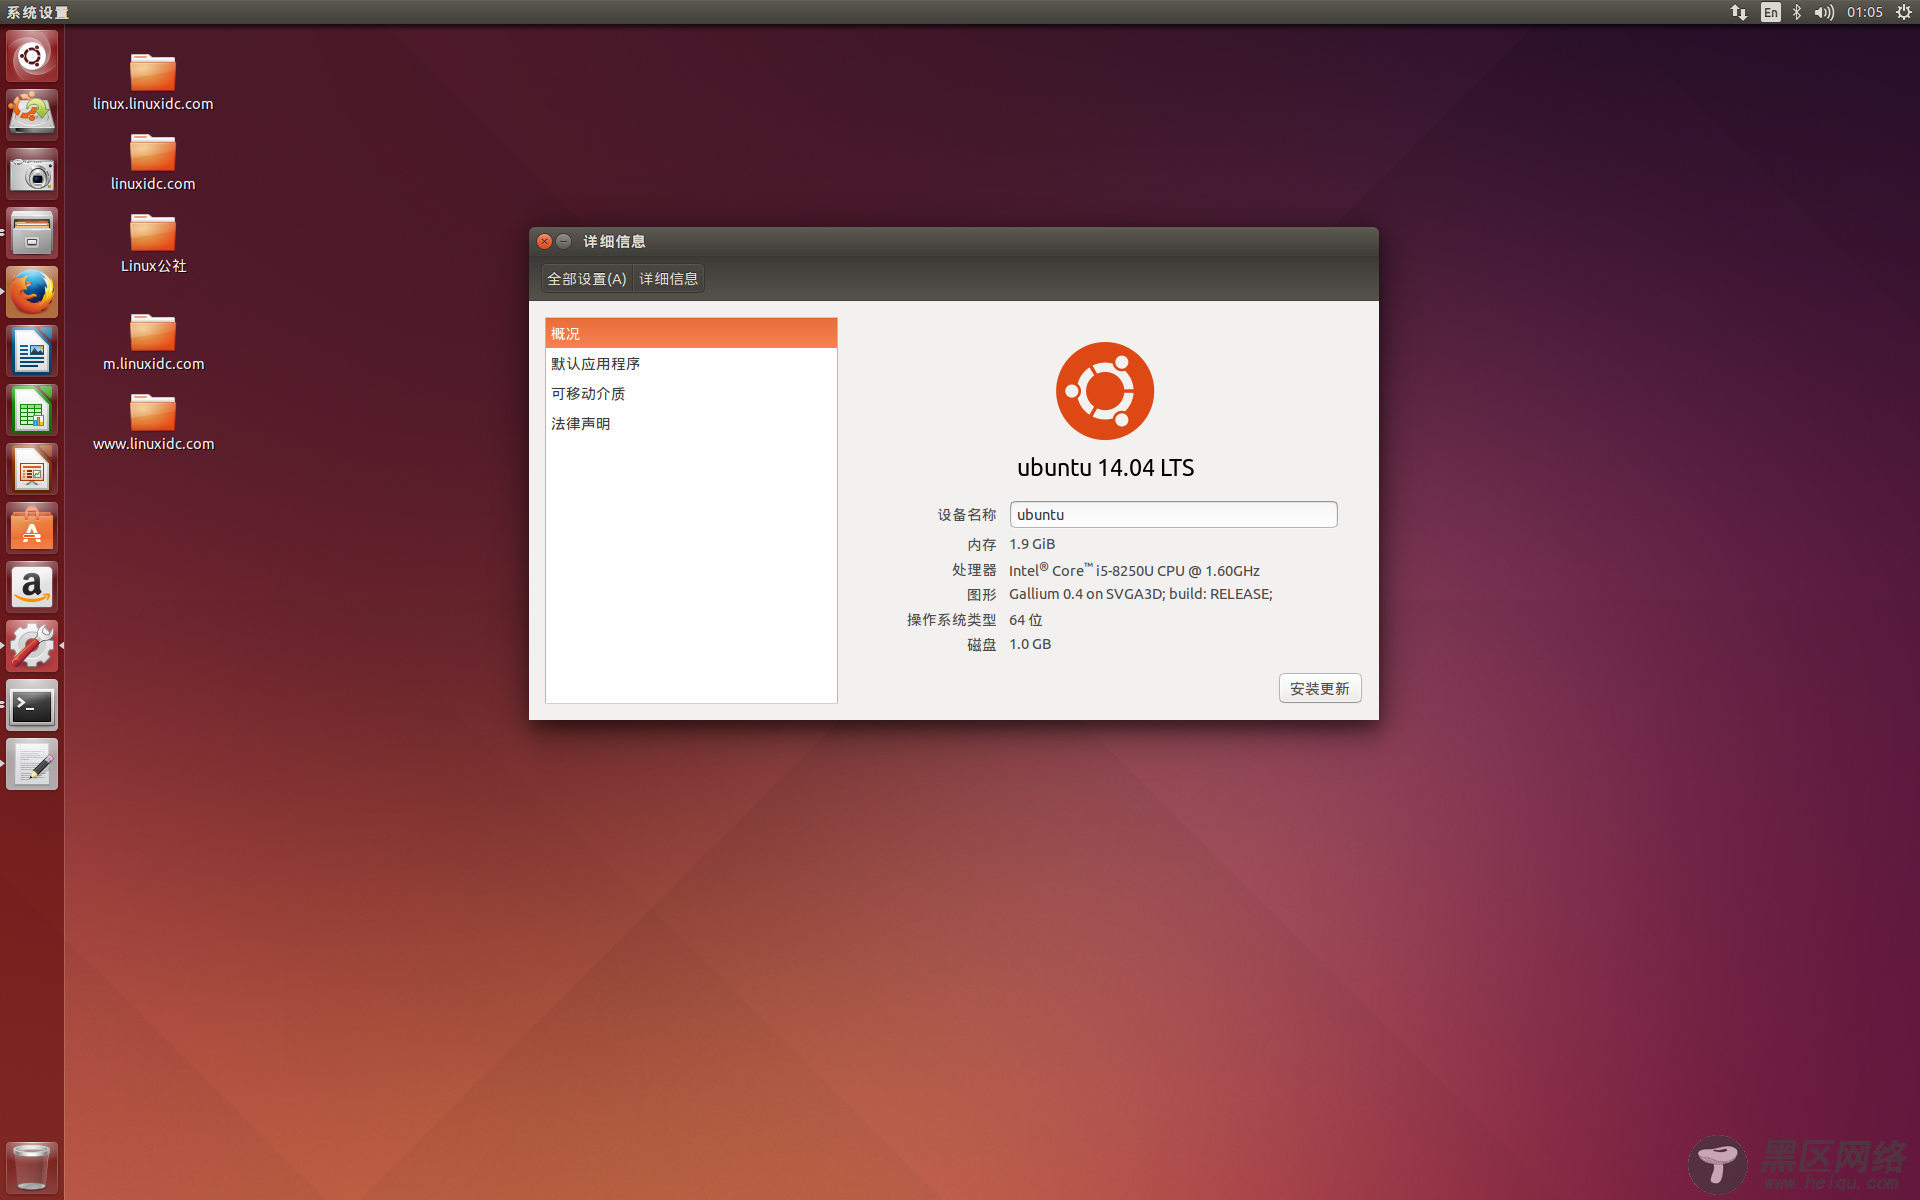Close the 详细信息 window

pyautogui.click(x=545, y=241)
